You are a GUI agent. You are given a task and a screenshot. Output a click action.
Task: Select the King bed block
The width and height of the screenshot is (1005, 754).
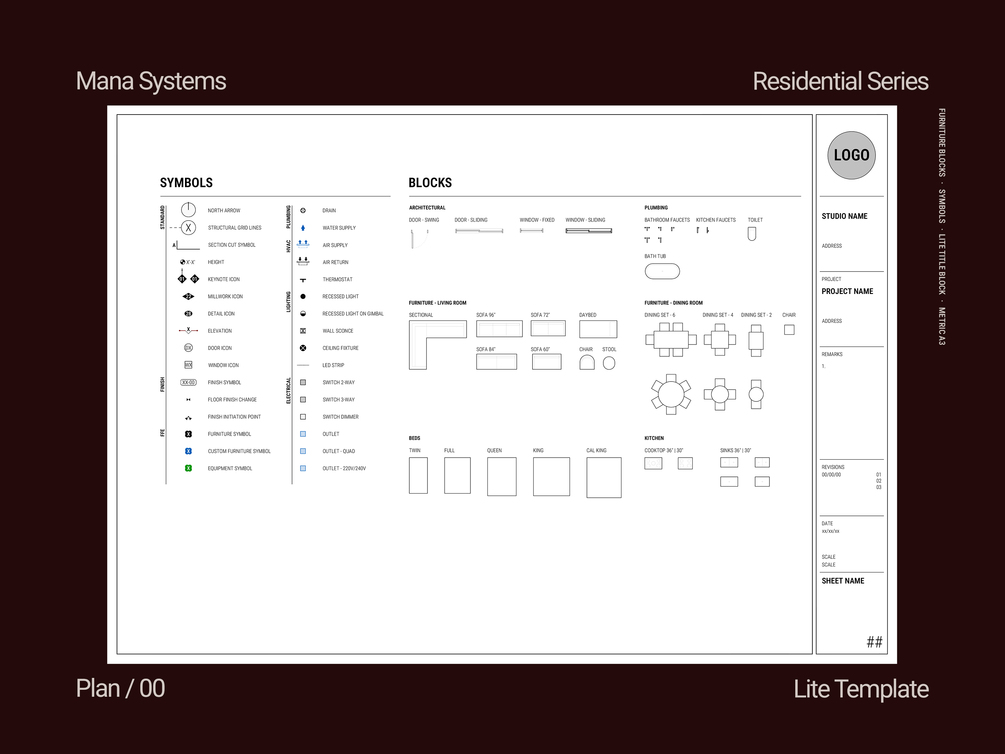click(551, 476)
